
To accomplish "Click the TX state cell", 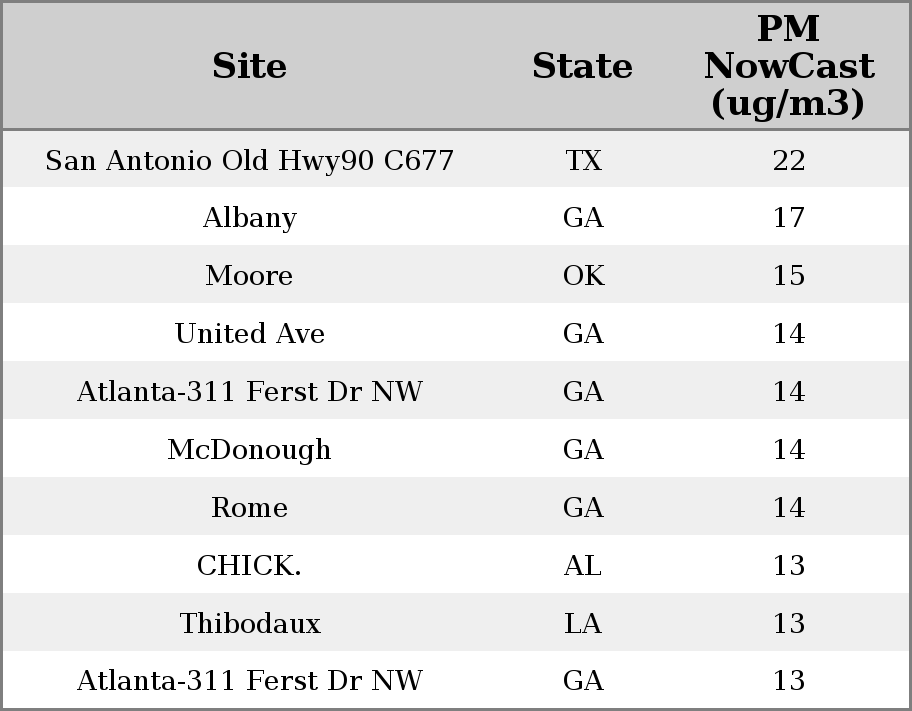I will click(x=583, y=160).
